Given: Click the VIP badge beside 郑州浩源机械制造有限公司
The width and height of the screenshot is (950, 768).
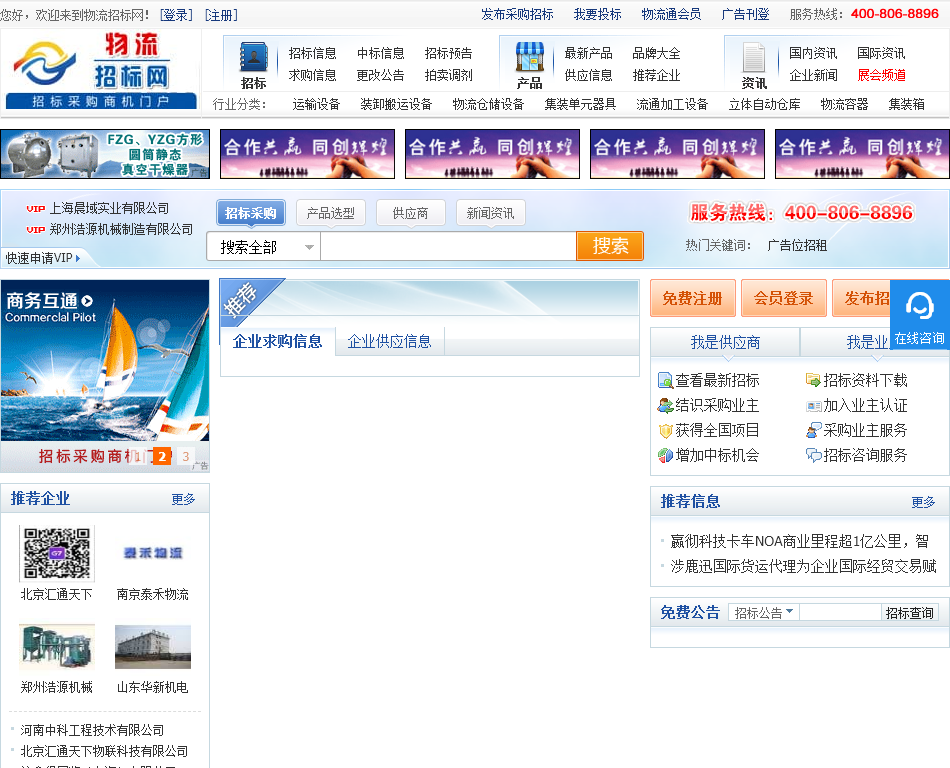Looking at the screenshot, I should pos(36,230).
